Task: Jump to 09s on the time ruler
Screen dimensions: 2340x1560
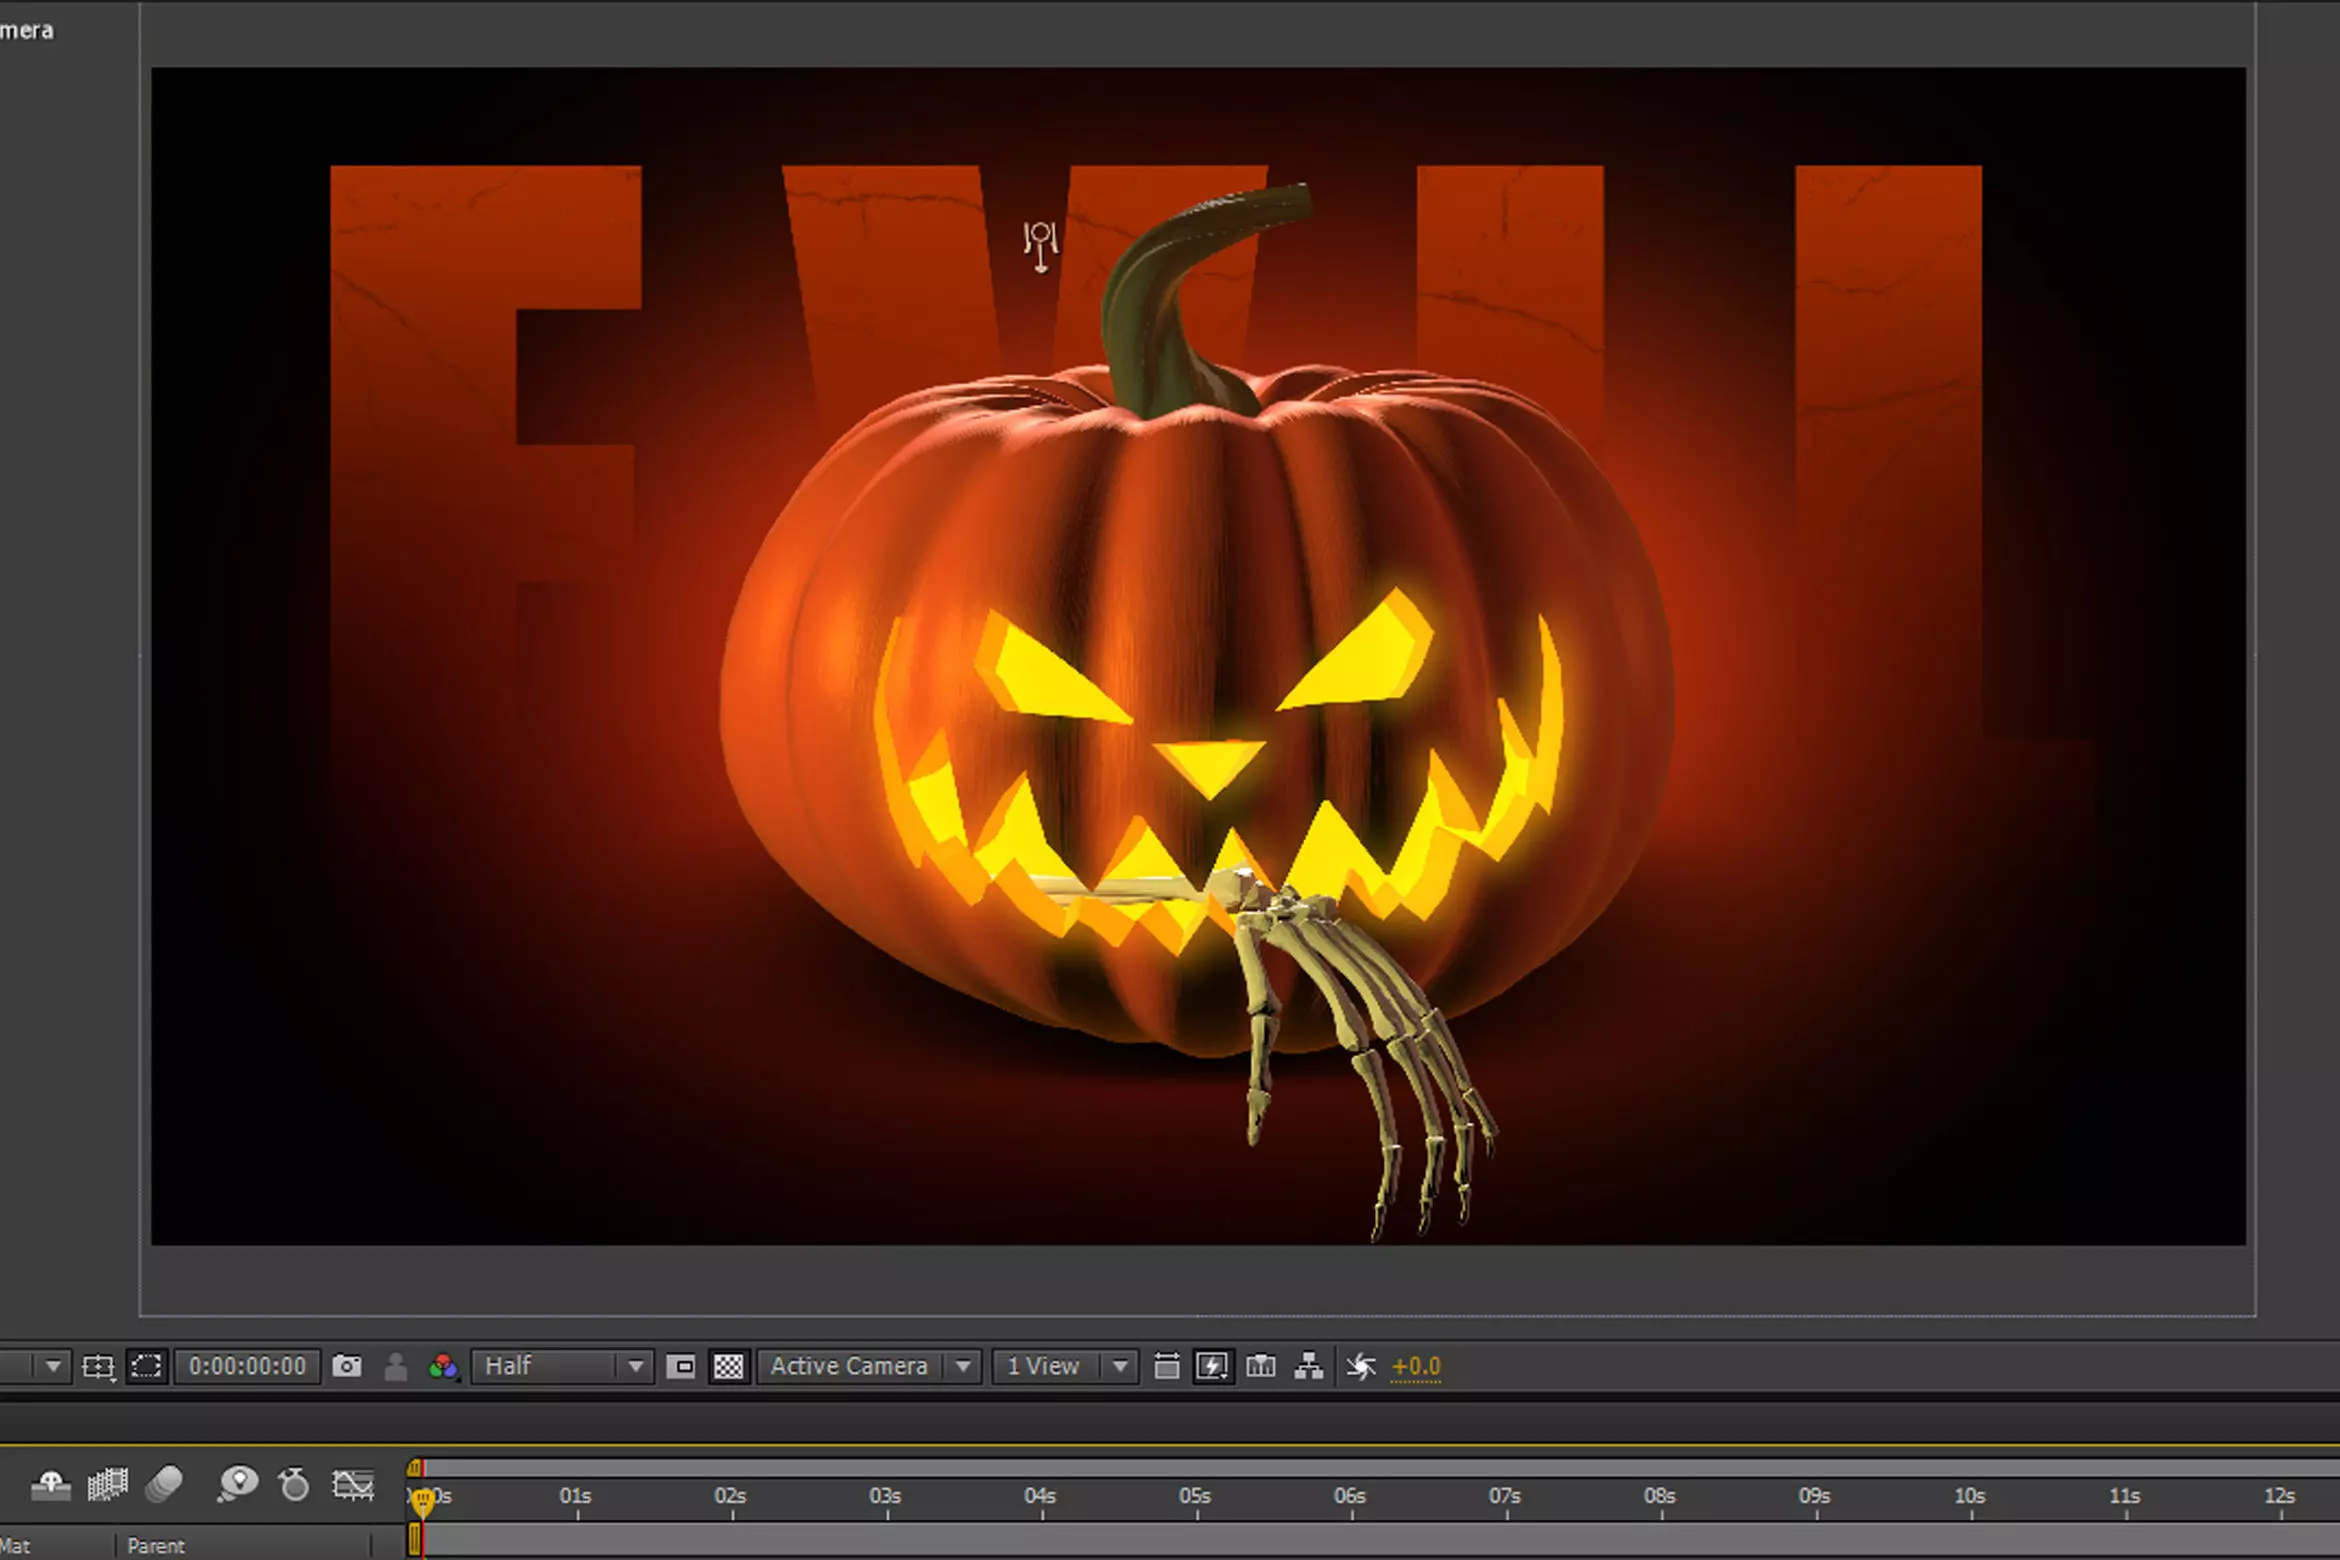Action: tap(1816, 1497)
